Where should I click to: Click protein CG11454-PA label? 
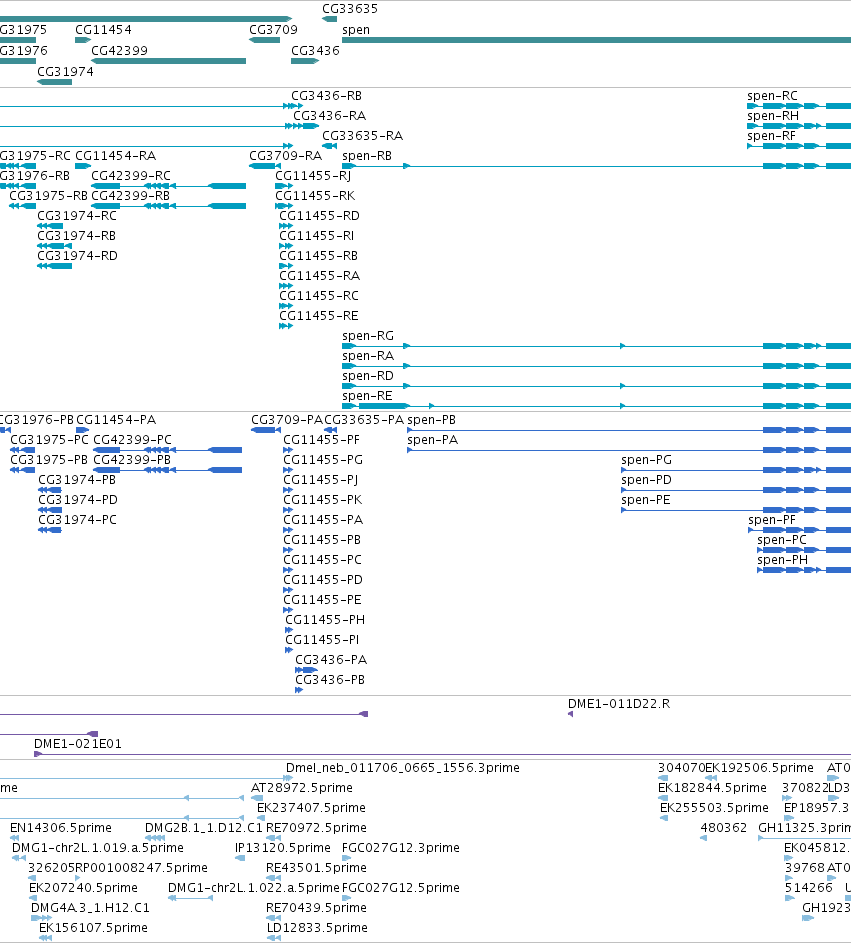point(116,420)
